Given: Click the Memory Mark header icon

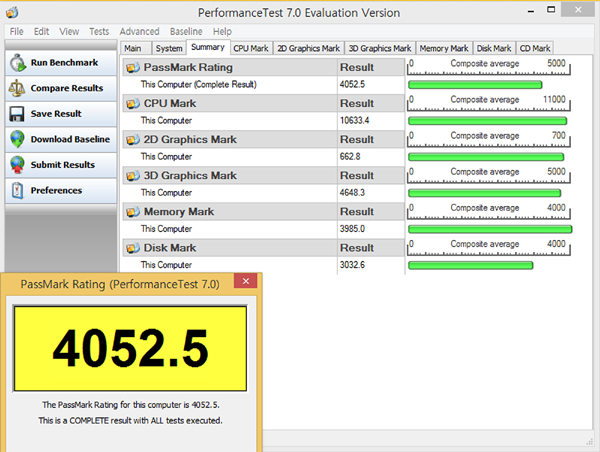Looking at the screenshot, I should point(133,212).
